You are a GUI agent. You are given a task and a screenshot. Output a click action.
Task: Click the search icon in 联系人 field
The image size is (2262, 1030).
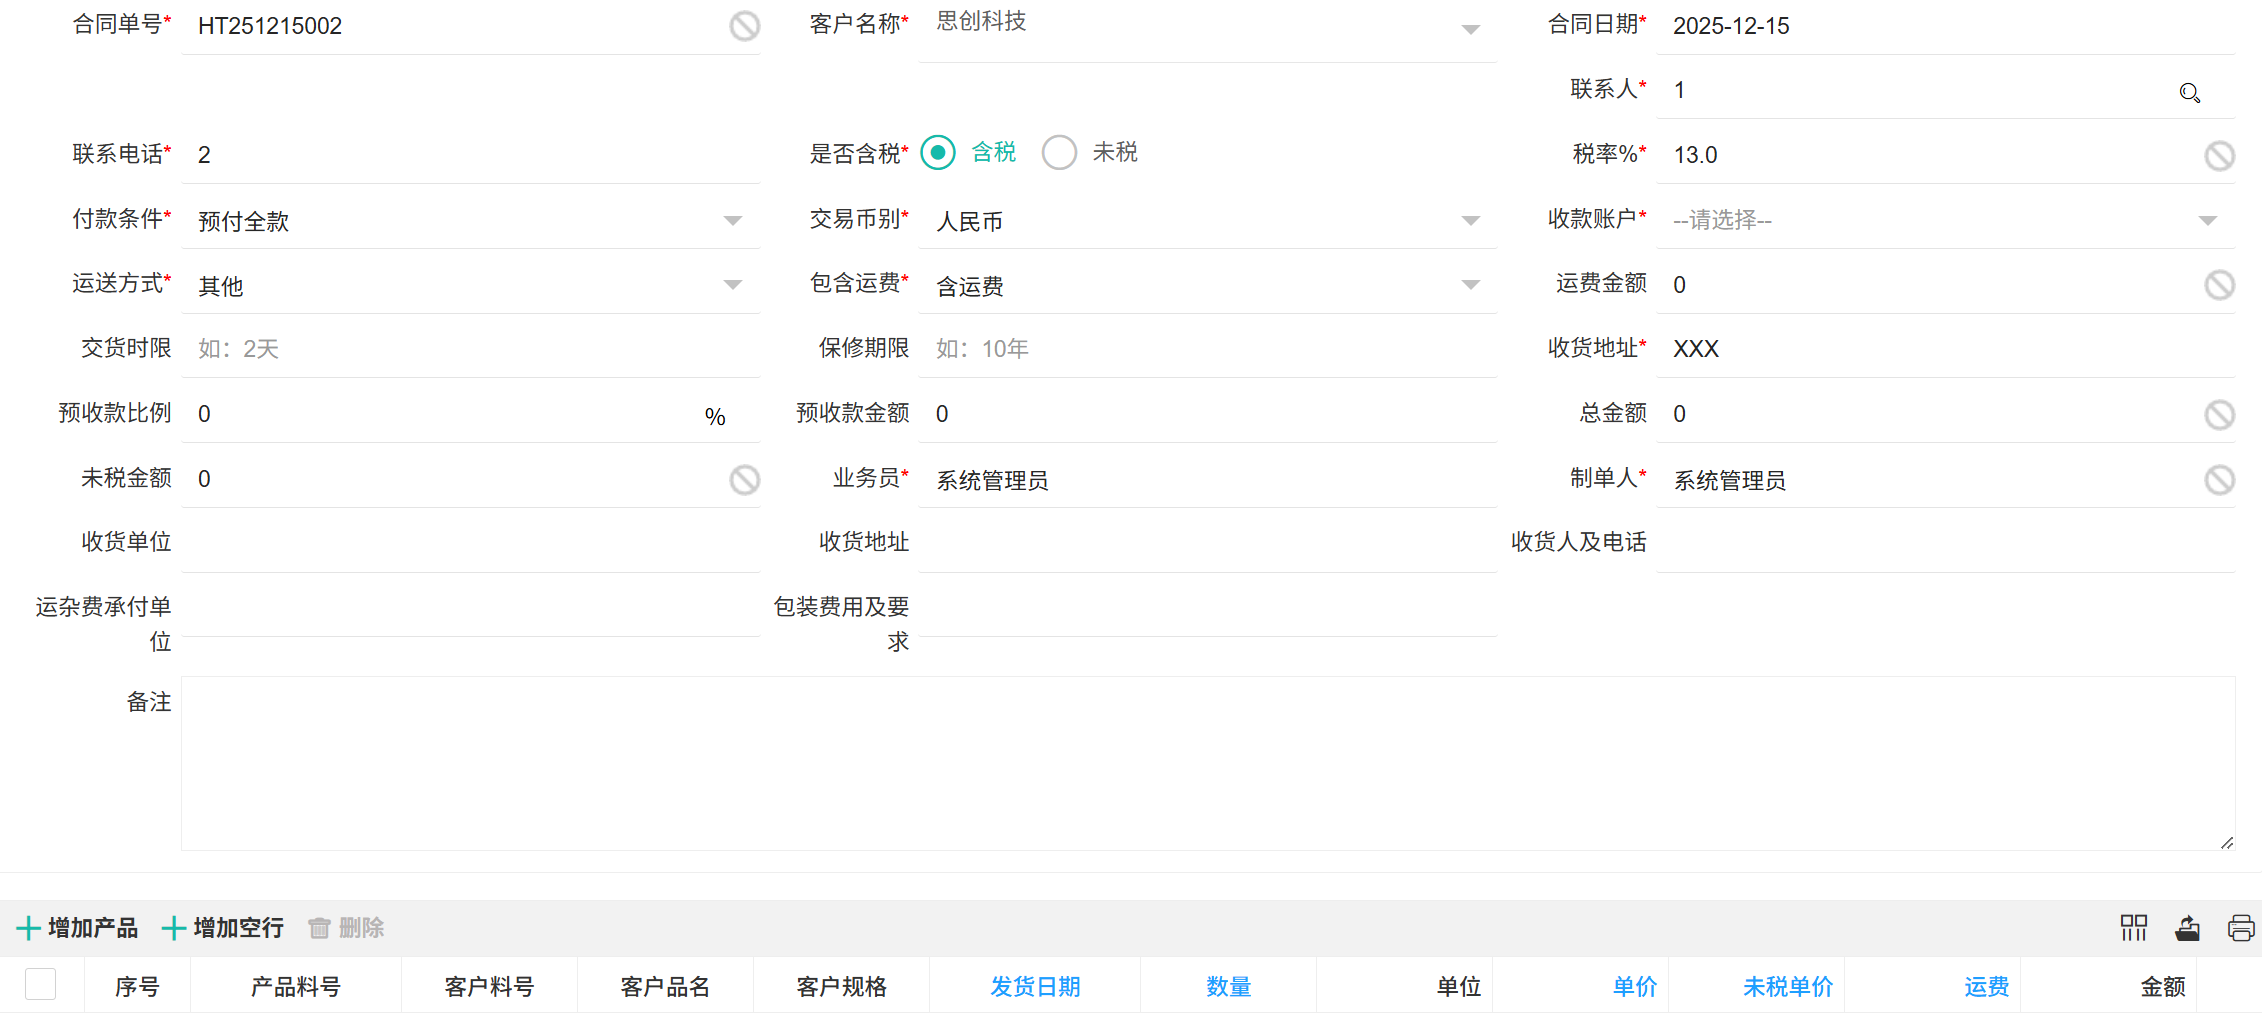click(x=2189, y=93)
